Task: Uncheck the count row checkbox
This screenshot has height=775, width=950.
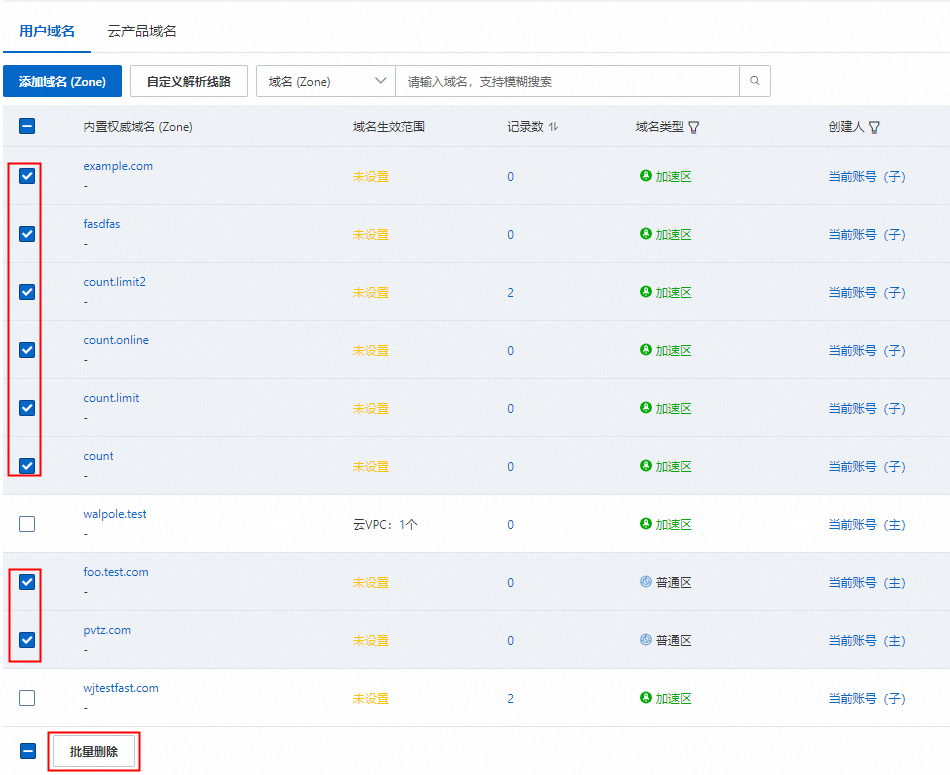Action: coord(27,466)
